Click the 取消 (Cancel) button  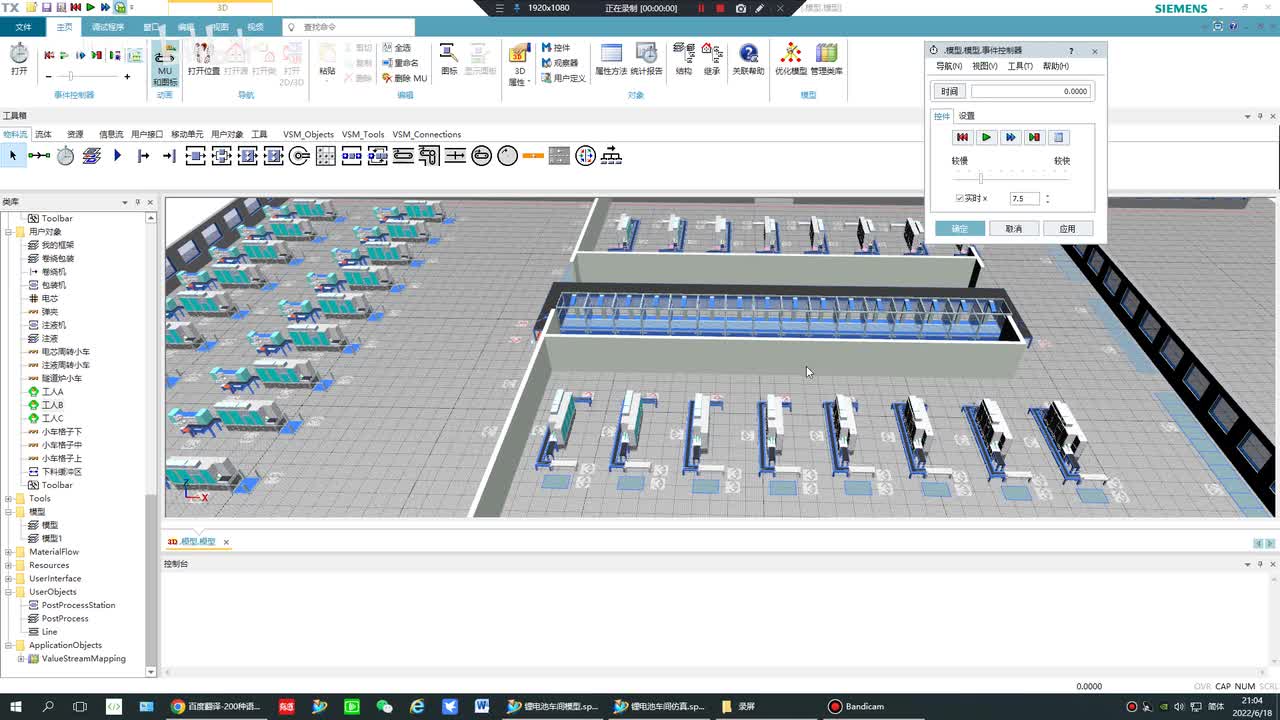(1013, 229)
